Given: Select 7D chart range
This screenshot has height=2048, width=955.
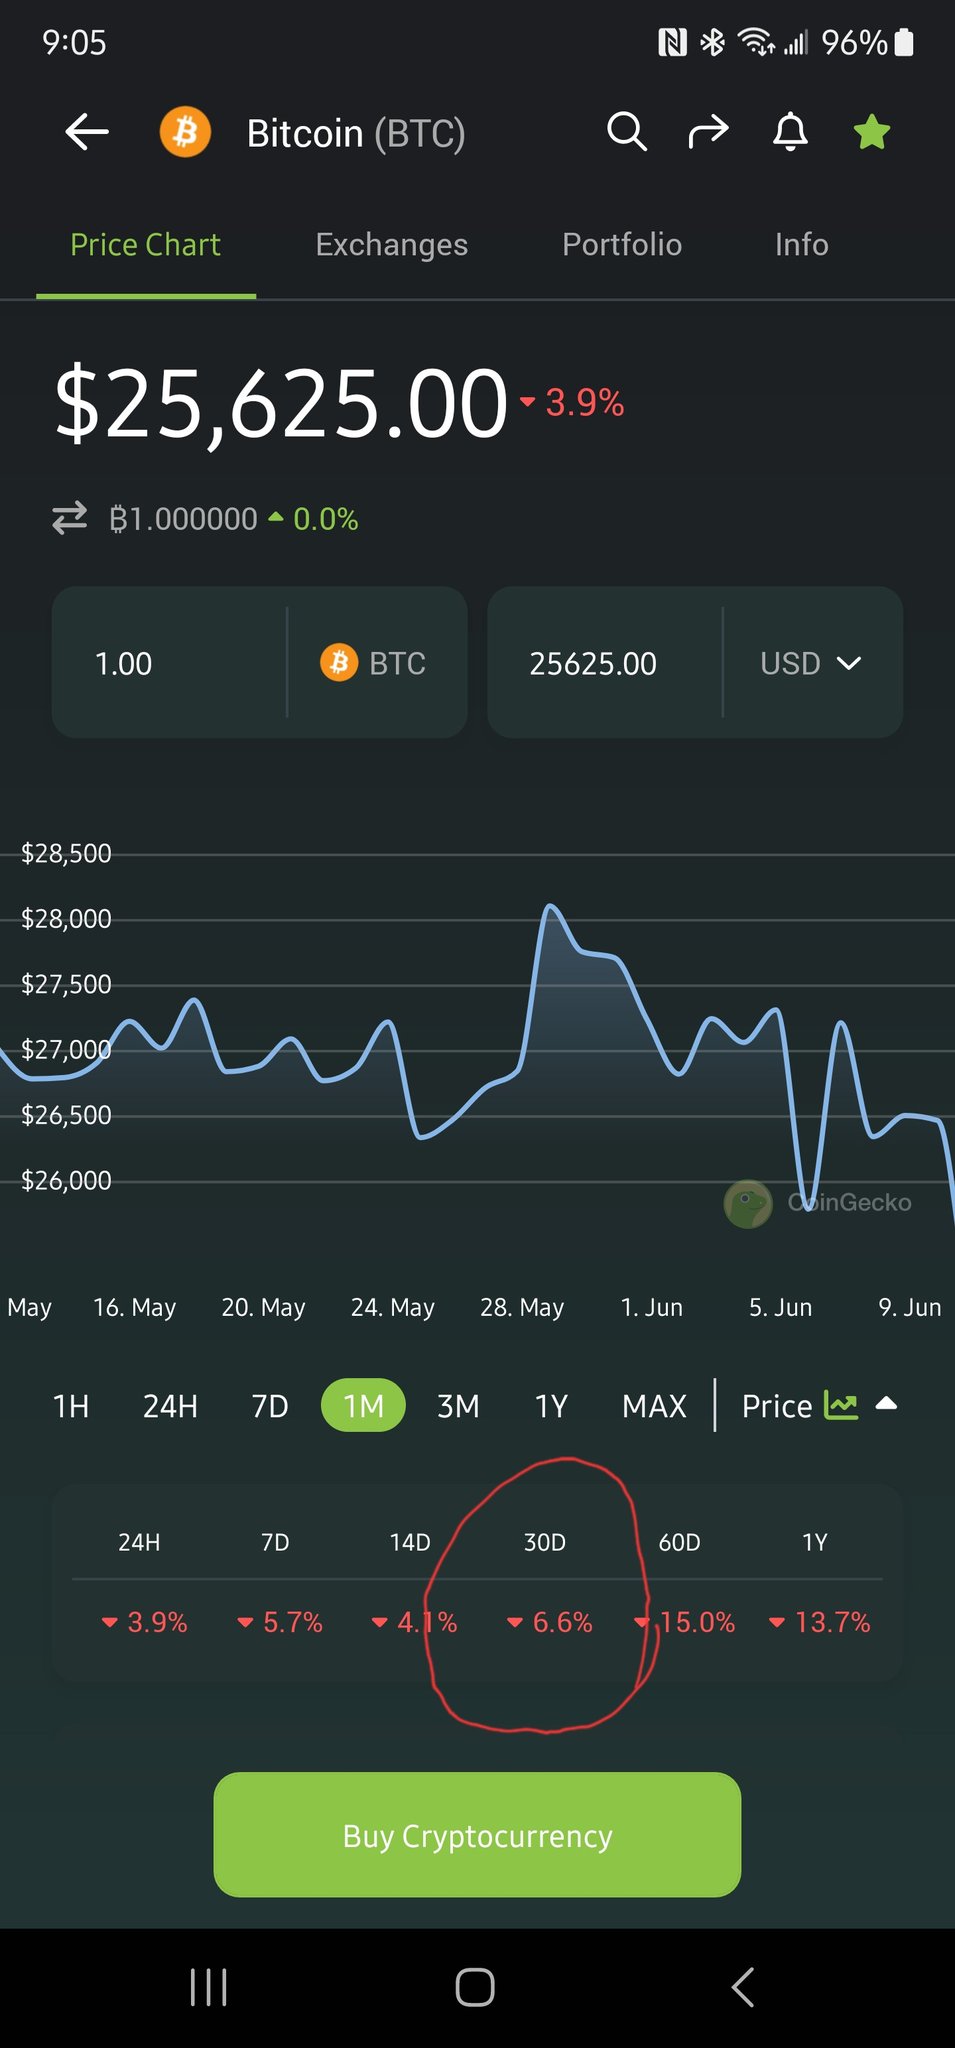Looking at the screenshot, I should coord(270,1406).
